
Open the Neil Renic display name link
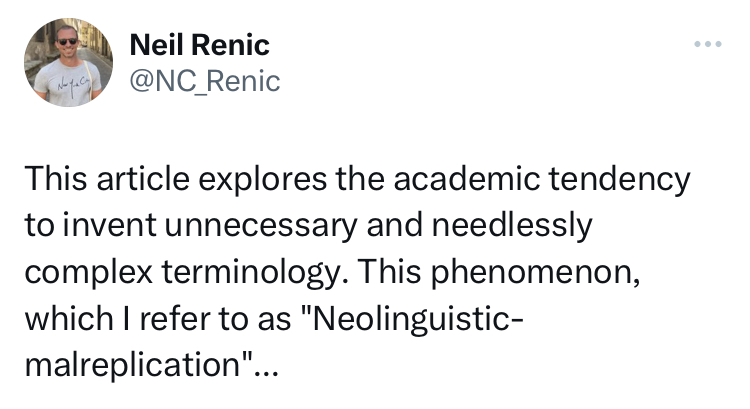tap(200, 46)
